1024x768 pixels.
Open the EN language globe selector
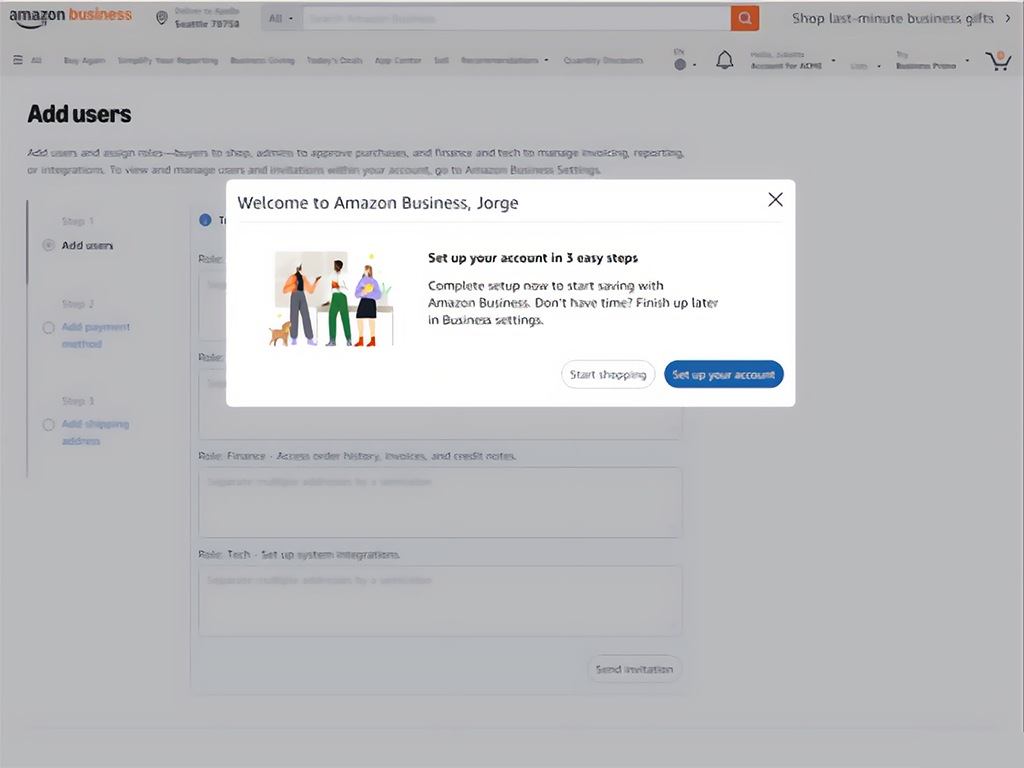coord(684,59)
